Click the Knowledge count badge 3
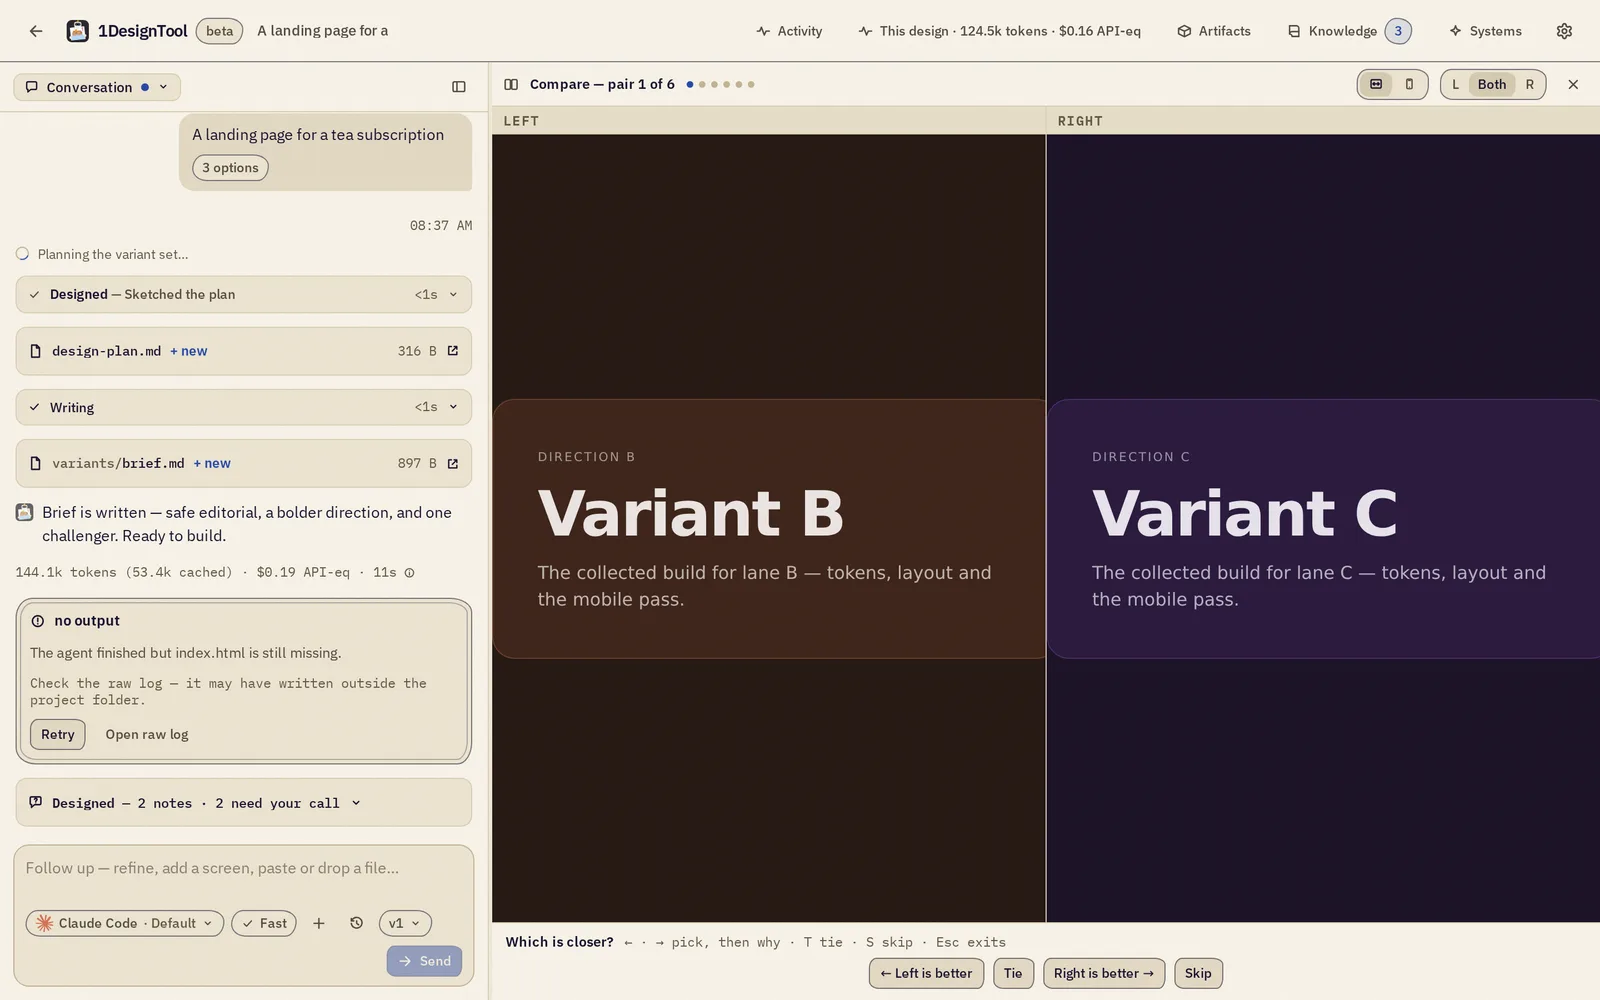This screenshot has height=1000, width=1600. (1398, 31)
